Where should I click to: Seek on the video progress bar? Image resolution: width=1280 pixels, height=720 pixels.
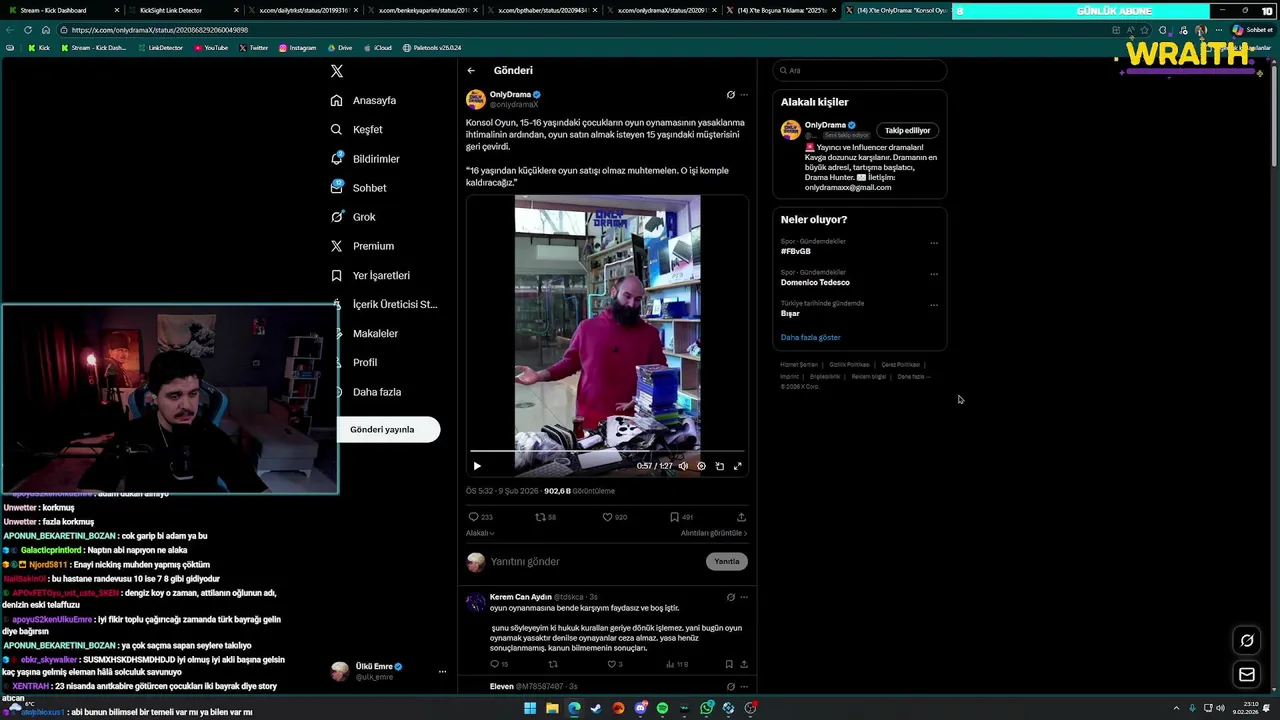coord(607,452)
